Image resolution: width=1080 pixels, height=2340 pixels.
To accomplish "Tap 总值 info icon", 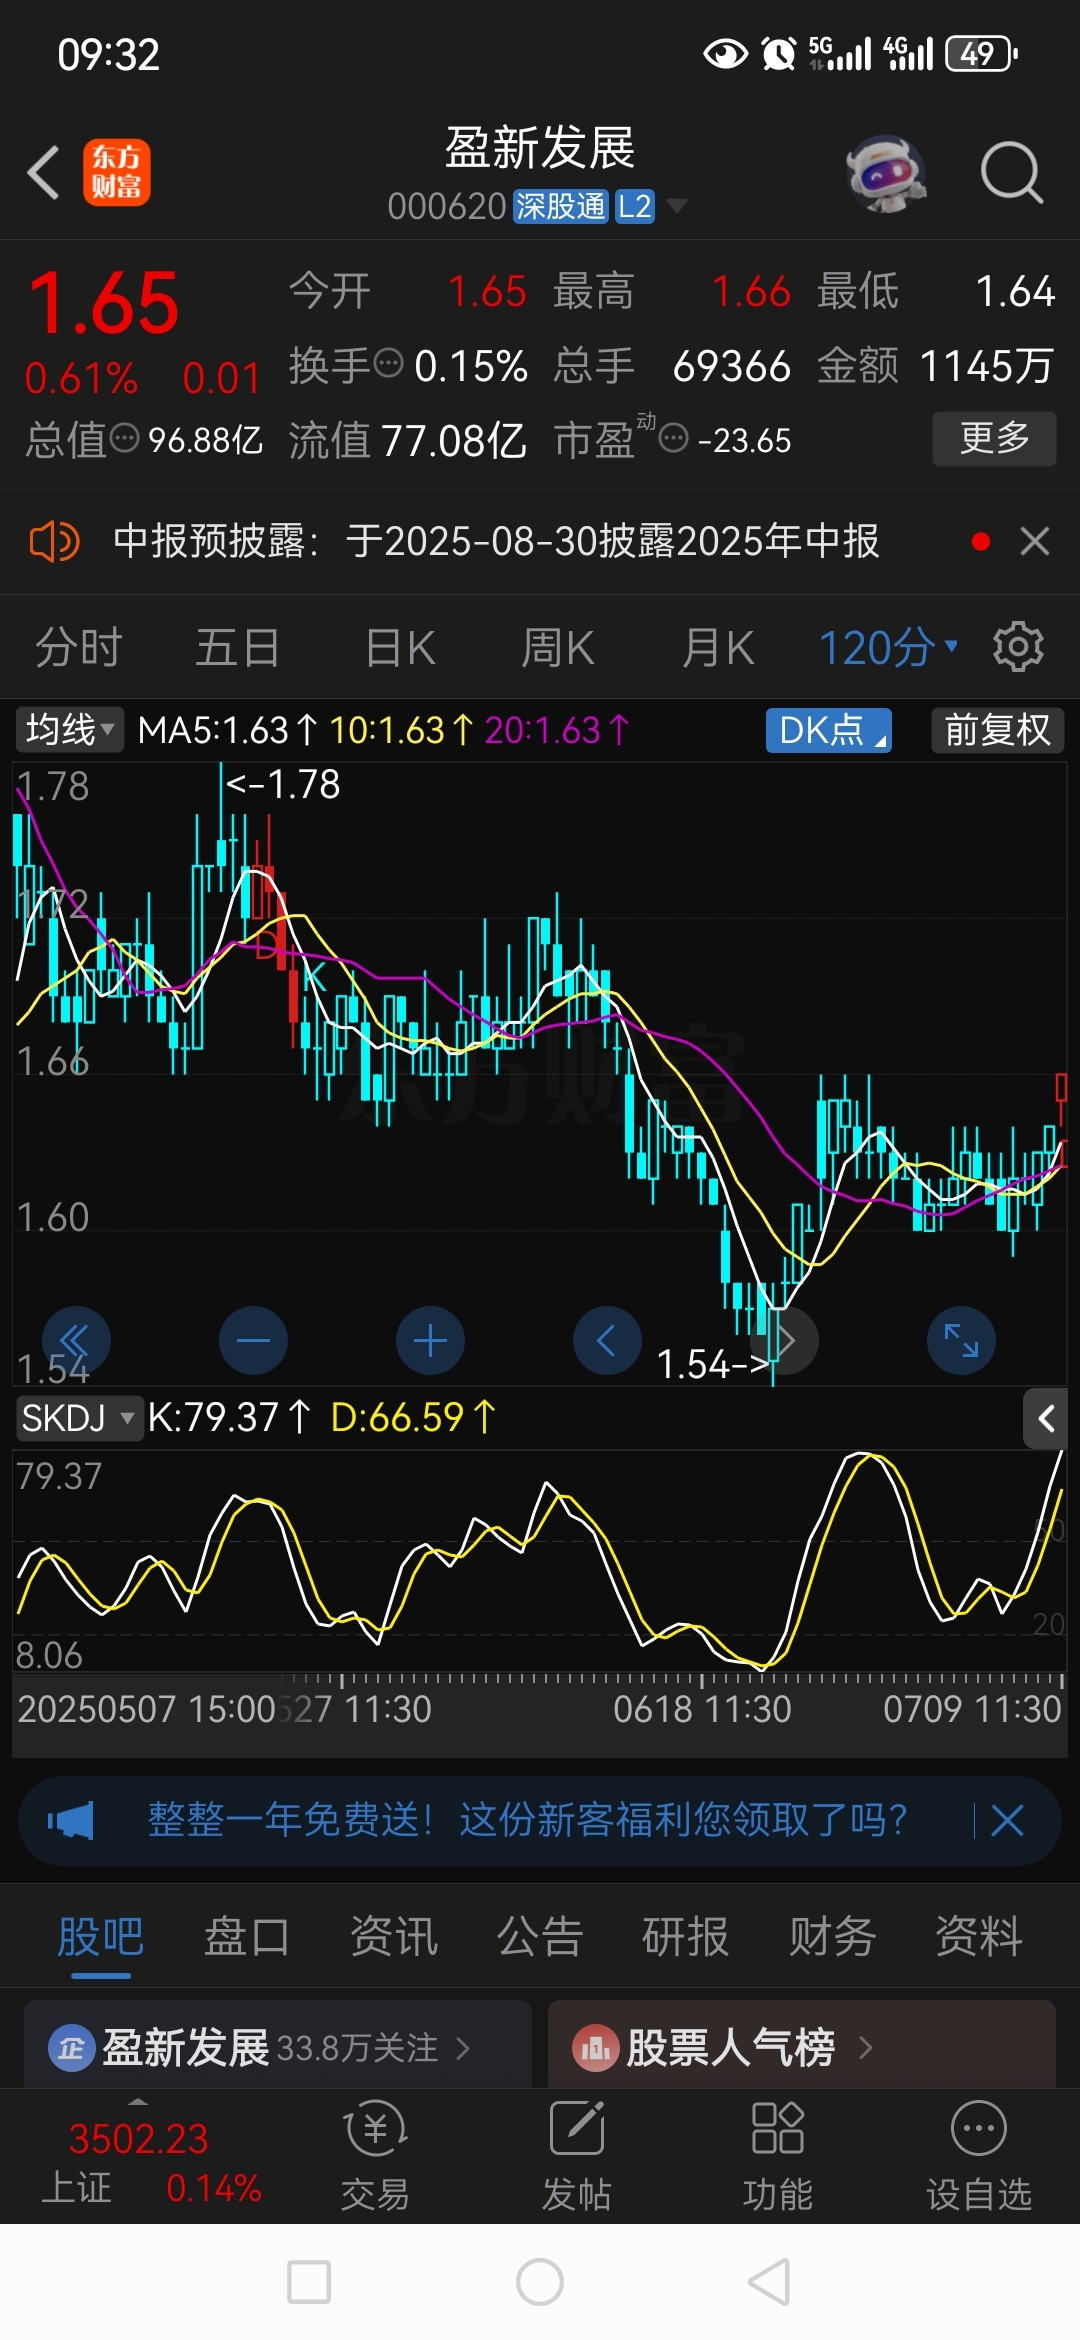I will [124, 438].
